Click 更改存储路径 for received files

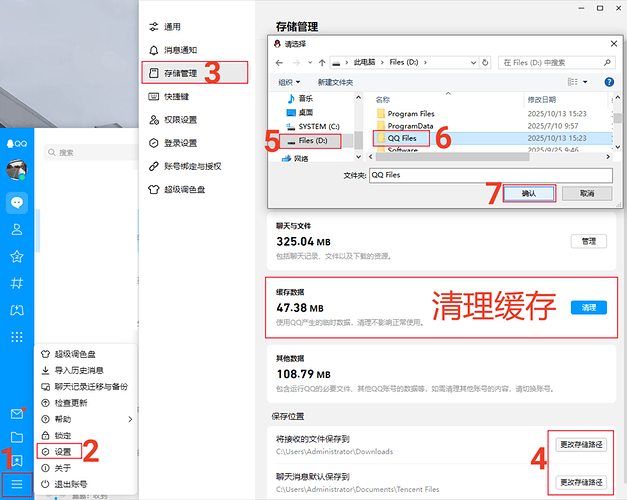click(x=581, y=444)
